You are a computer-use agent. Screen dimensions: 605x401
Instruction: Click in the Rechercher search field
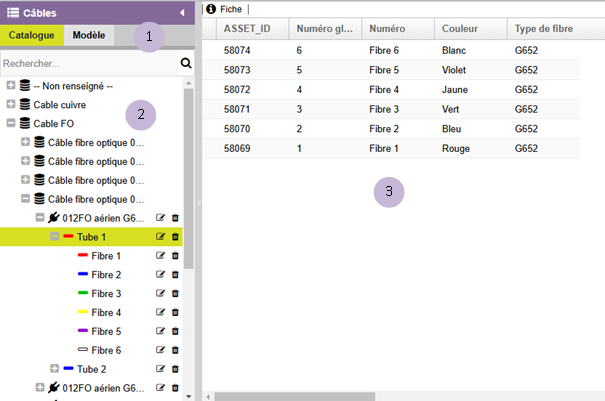pyautogui.click(x=88, y=63)
